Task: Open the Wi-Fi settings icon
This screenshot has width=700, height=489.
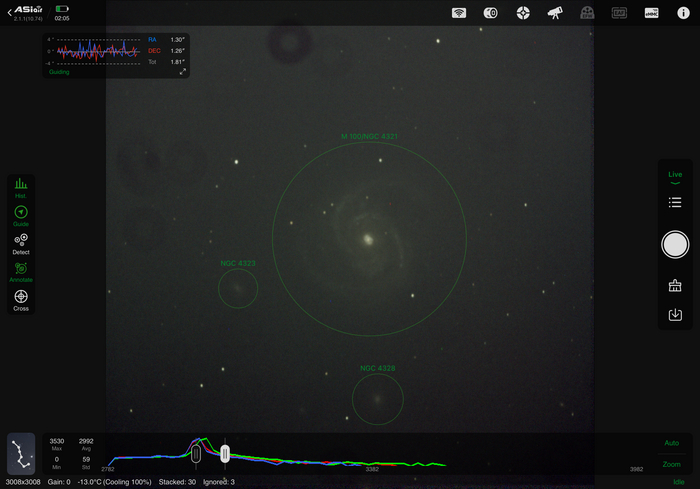Action: (x=459, y=13)
